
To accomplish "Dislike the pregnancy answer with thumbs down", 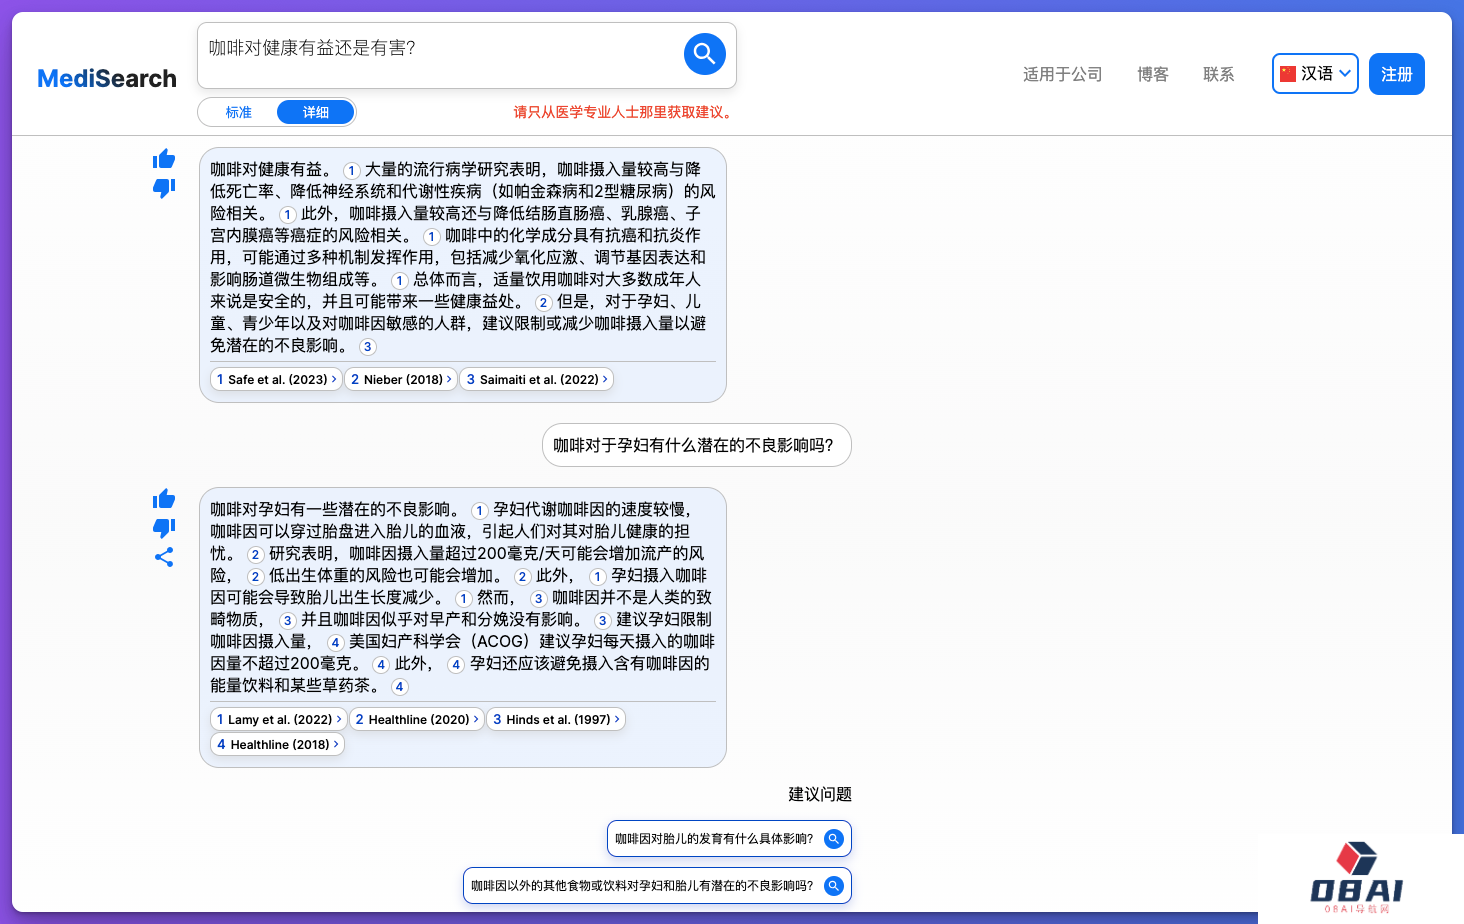I will (x=164, y=527).
